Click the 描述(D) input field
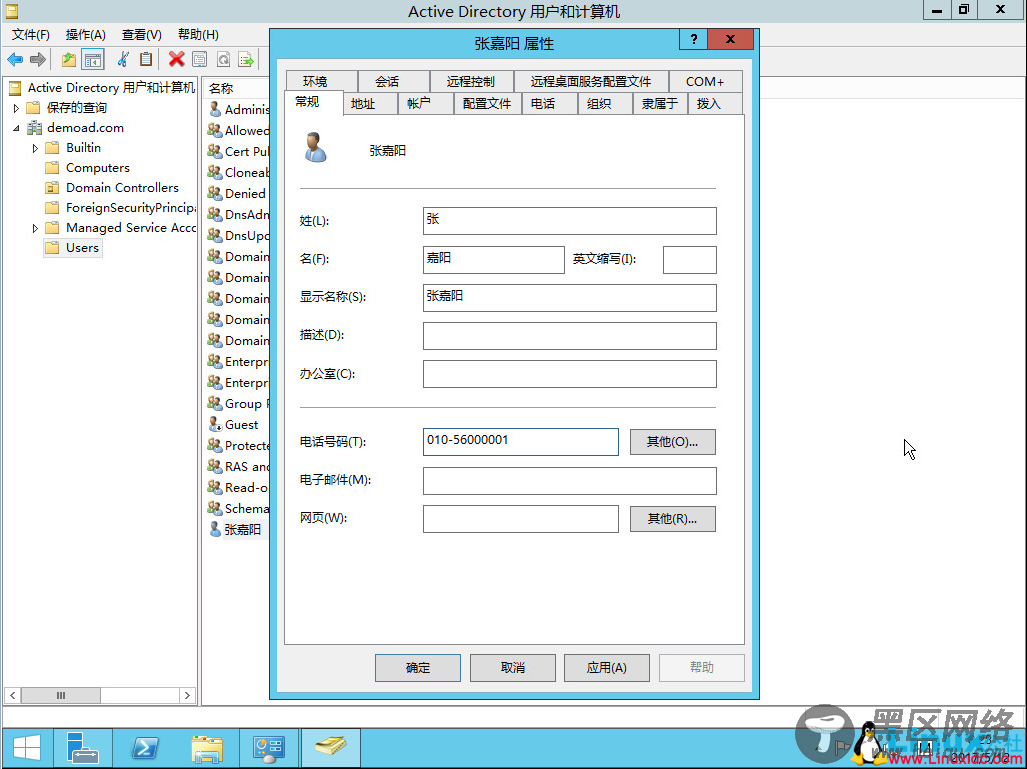This screenshot has width=1027, height=769. tap(570, 335)
